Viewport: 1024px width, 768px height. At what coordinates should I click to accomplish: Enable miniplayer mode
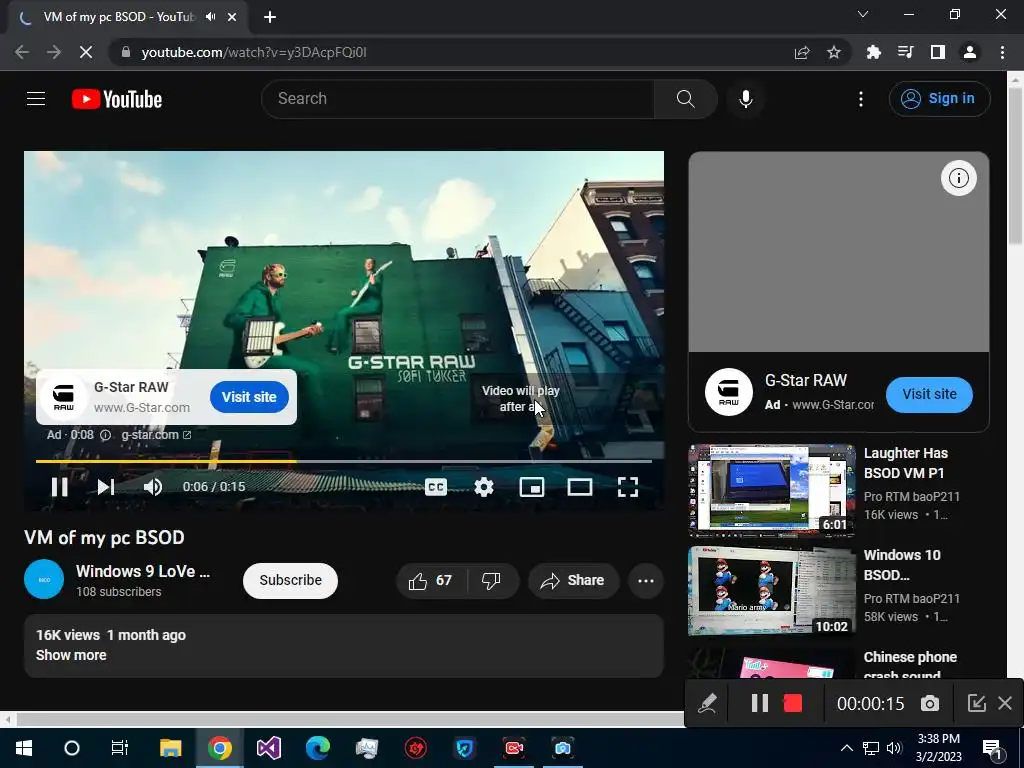point(532,487)
